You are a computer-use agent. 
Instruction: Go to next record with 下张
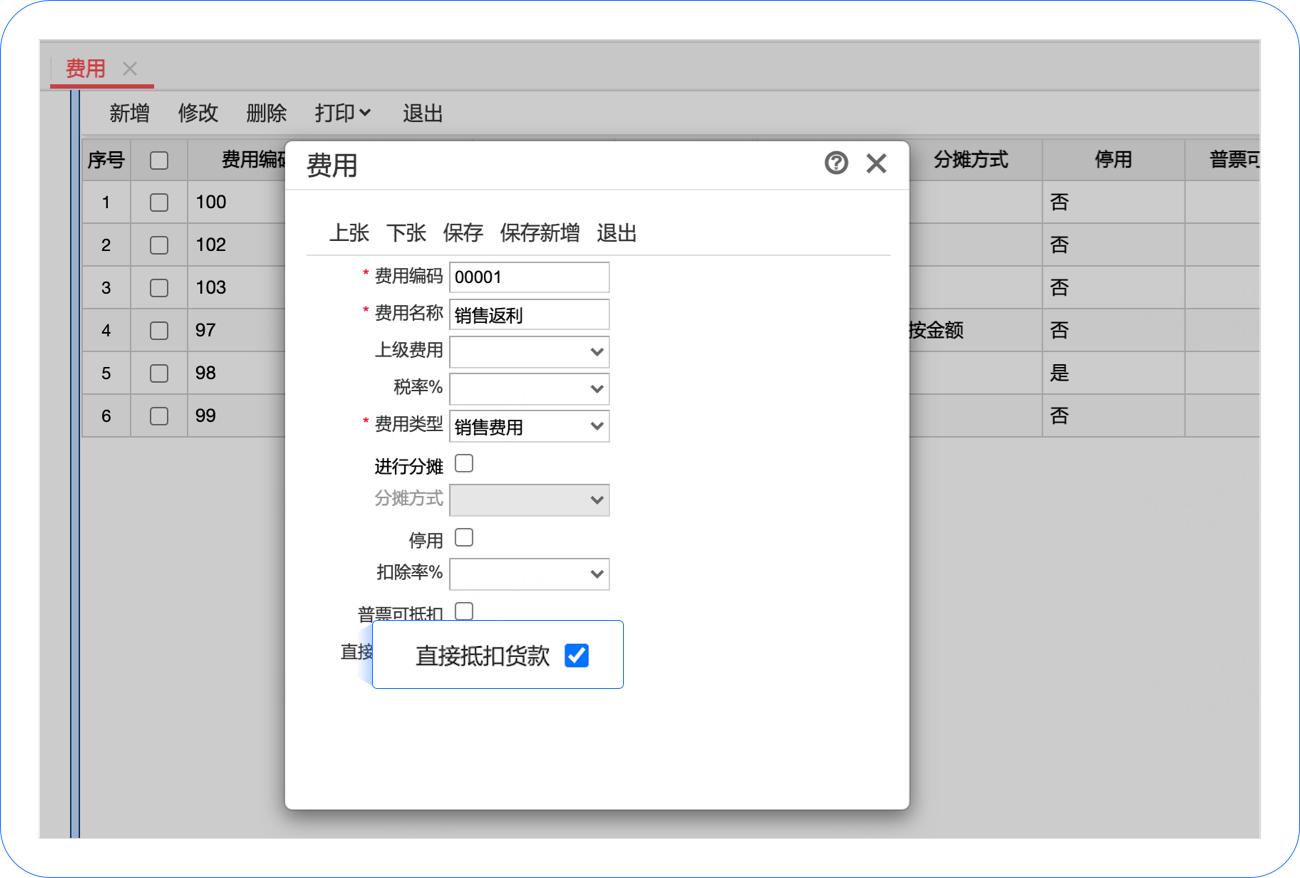coord(406,233)
